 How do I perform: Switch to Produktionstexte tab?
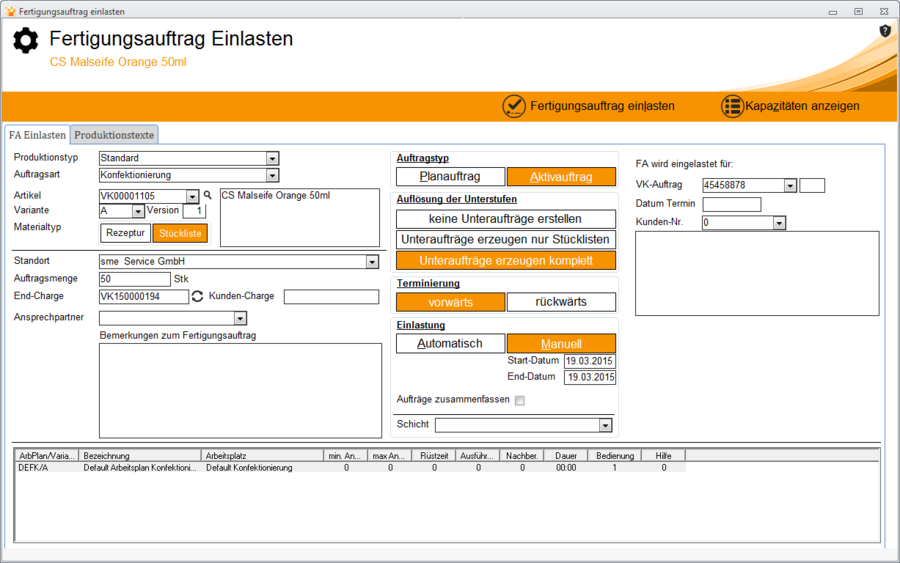[114, 135]
